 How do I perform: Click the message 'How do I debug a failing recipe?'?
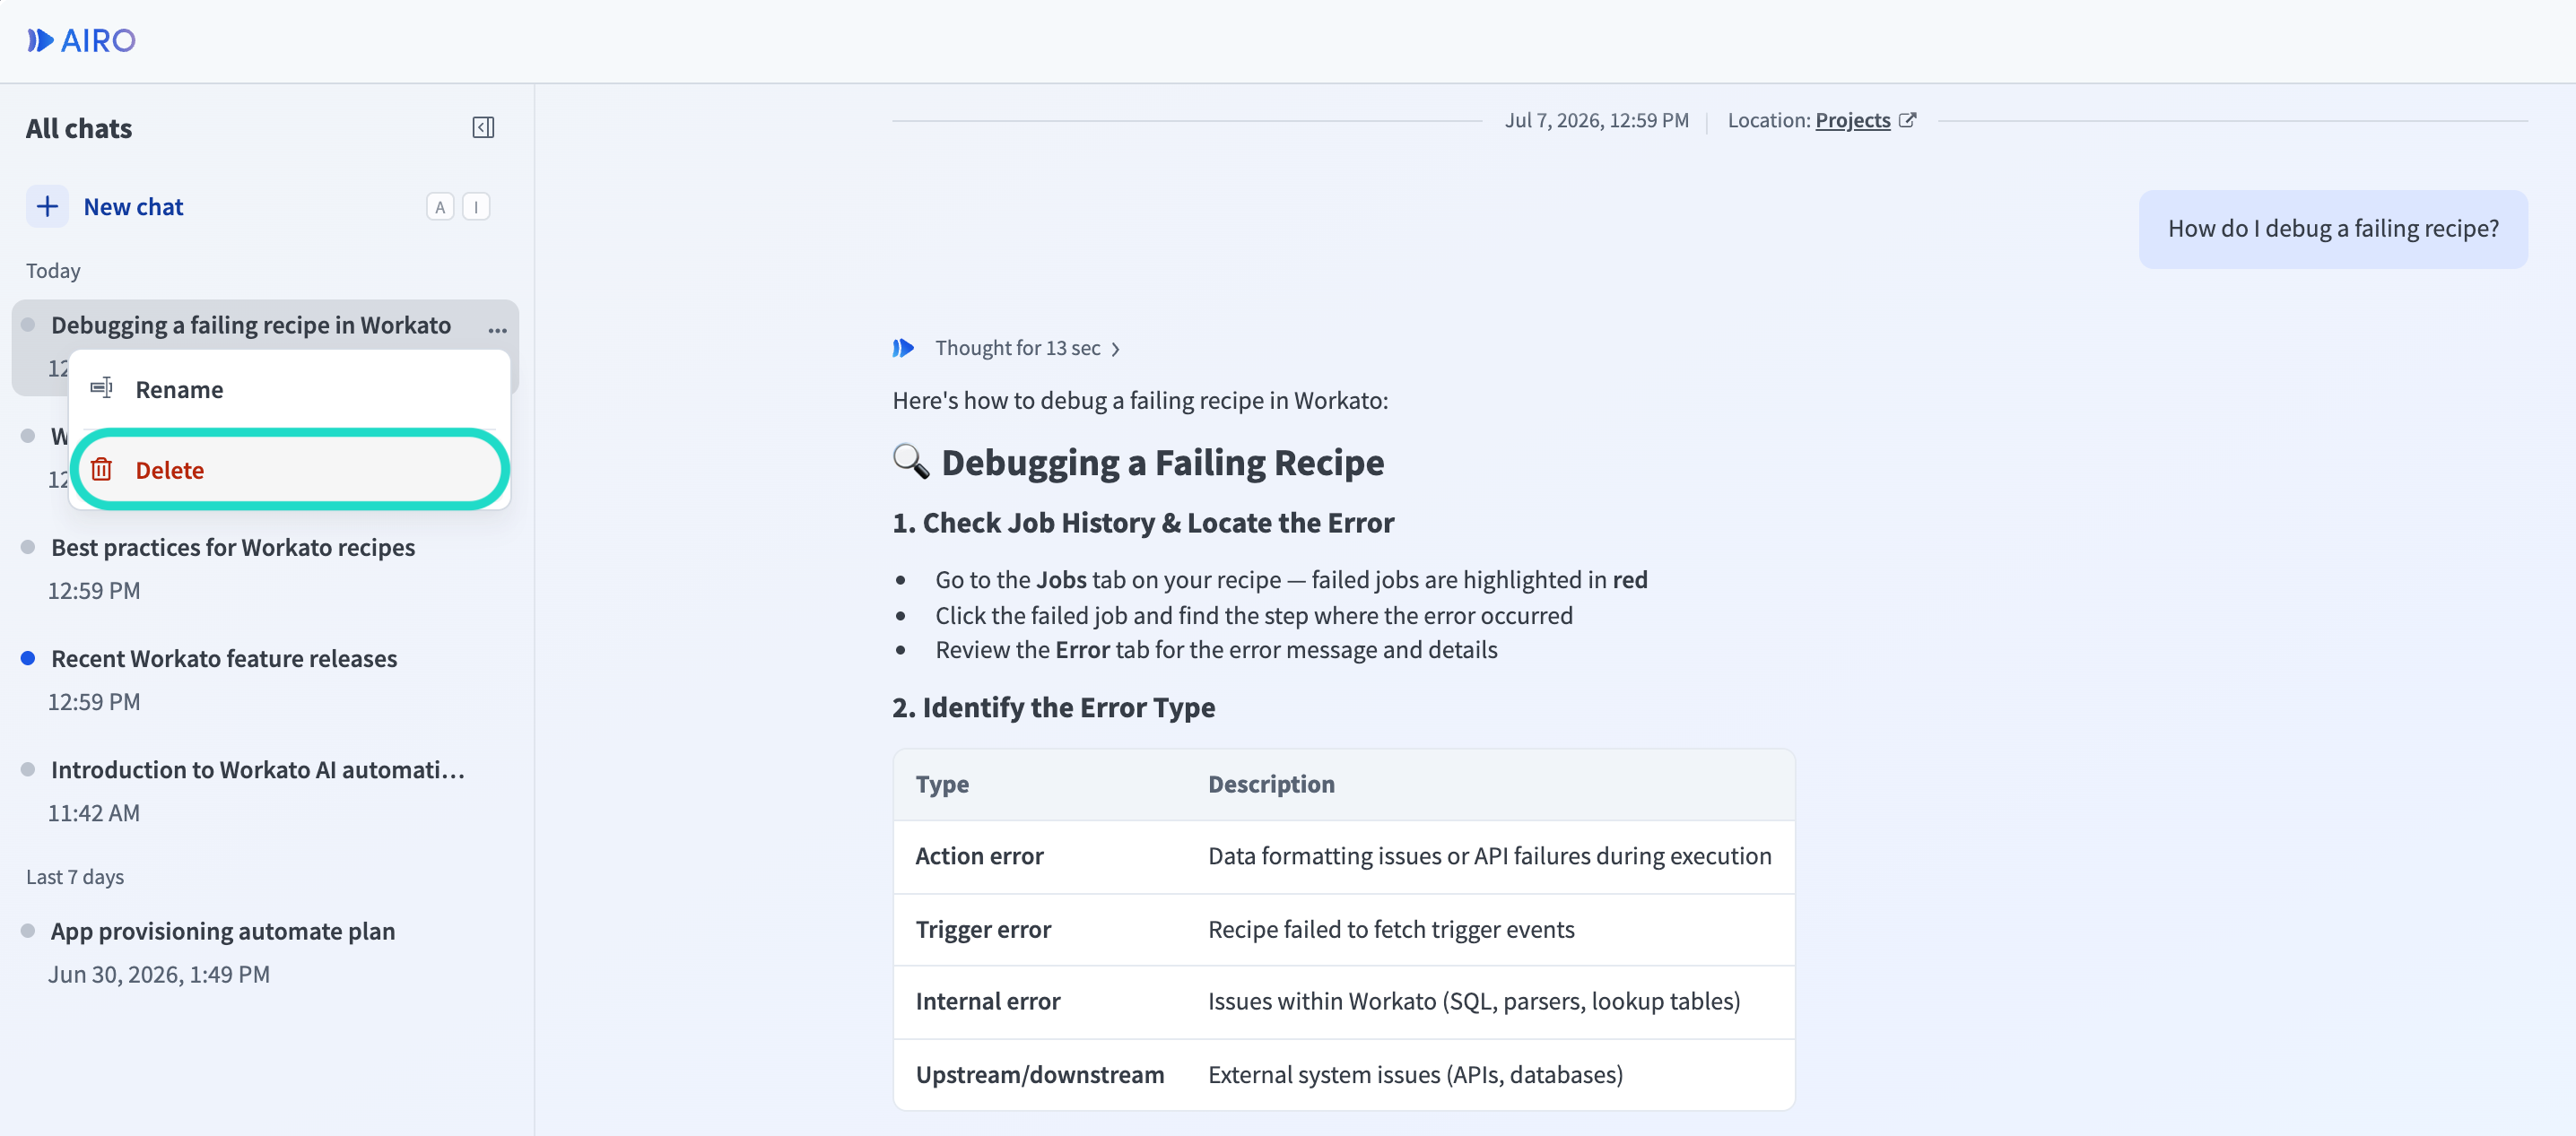2332,229
